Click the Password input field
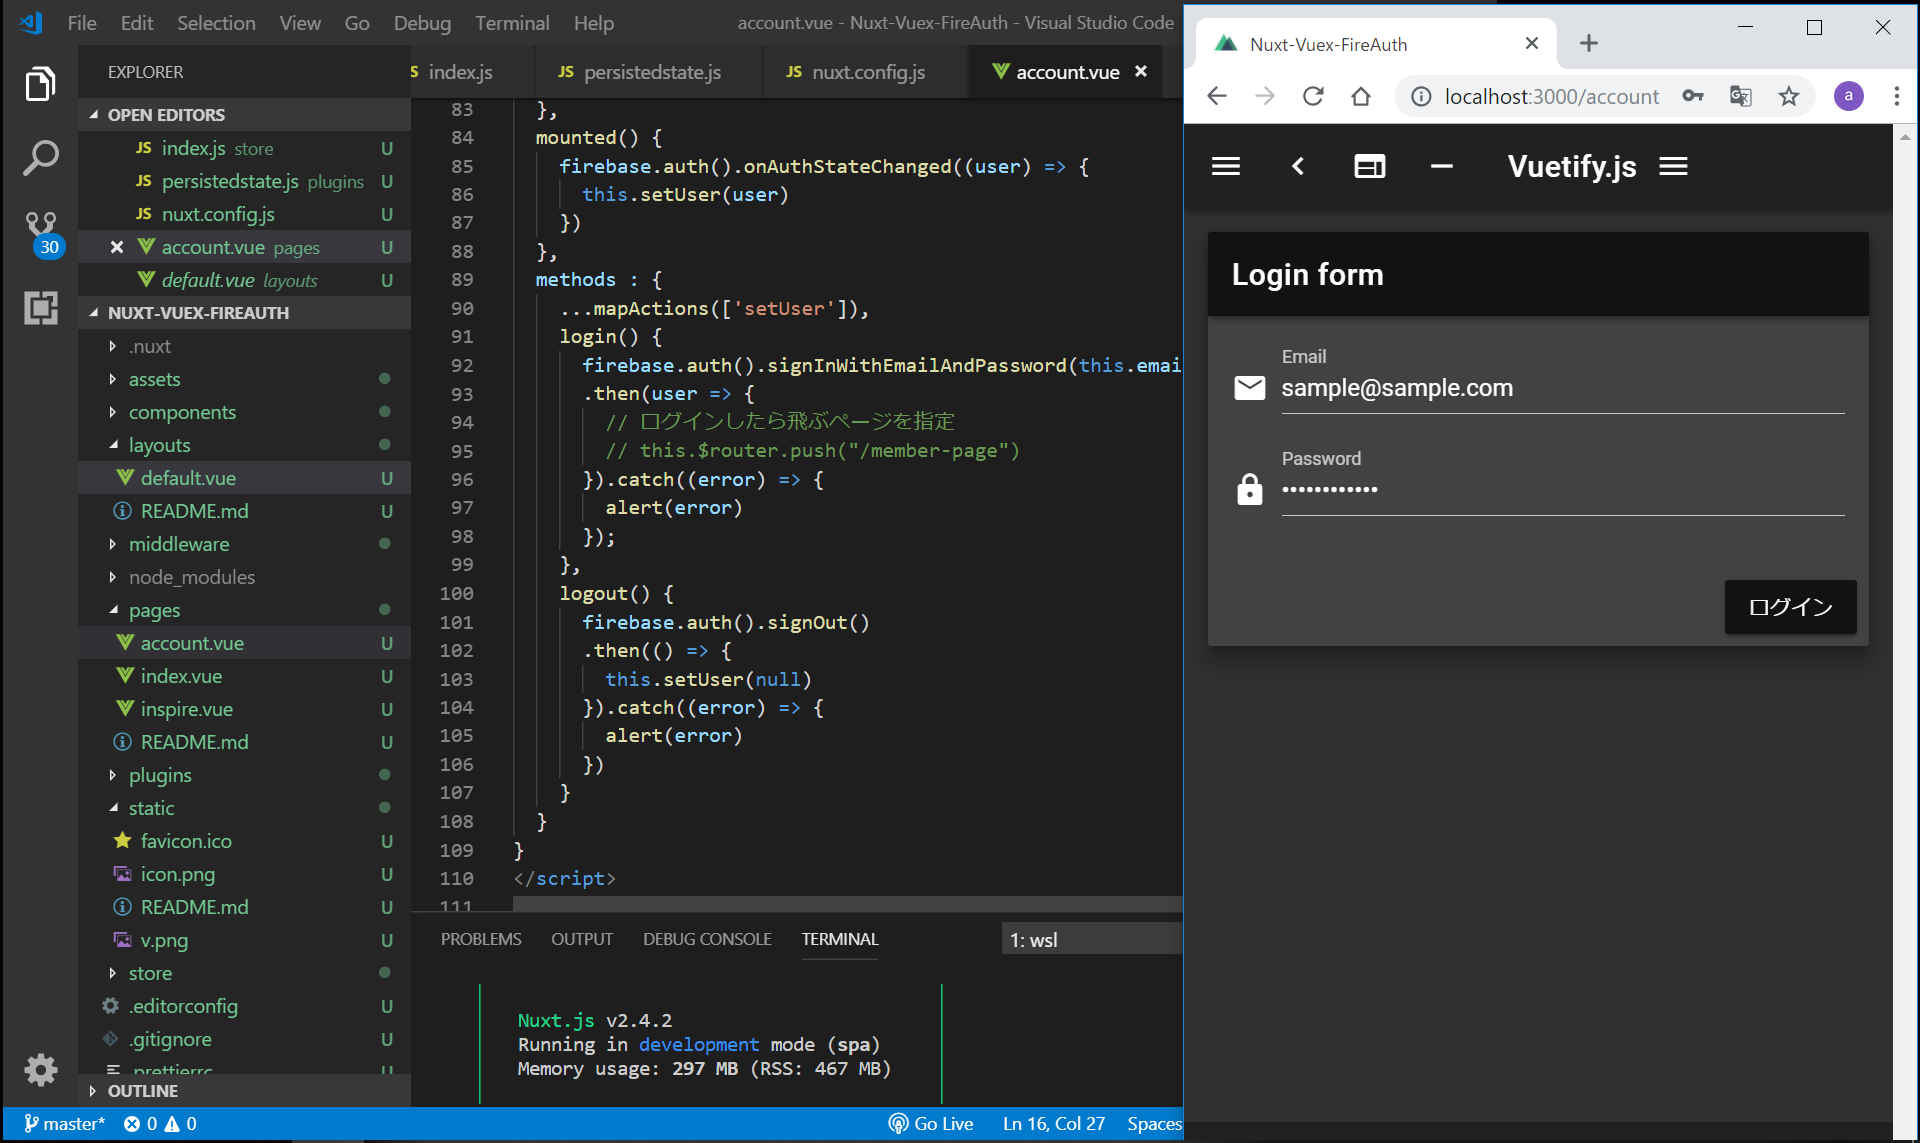Image resolution: width=1920 pixels, height=1143 pixels. [1563, 489]
